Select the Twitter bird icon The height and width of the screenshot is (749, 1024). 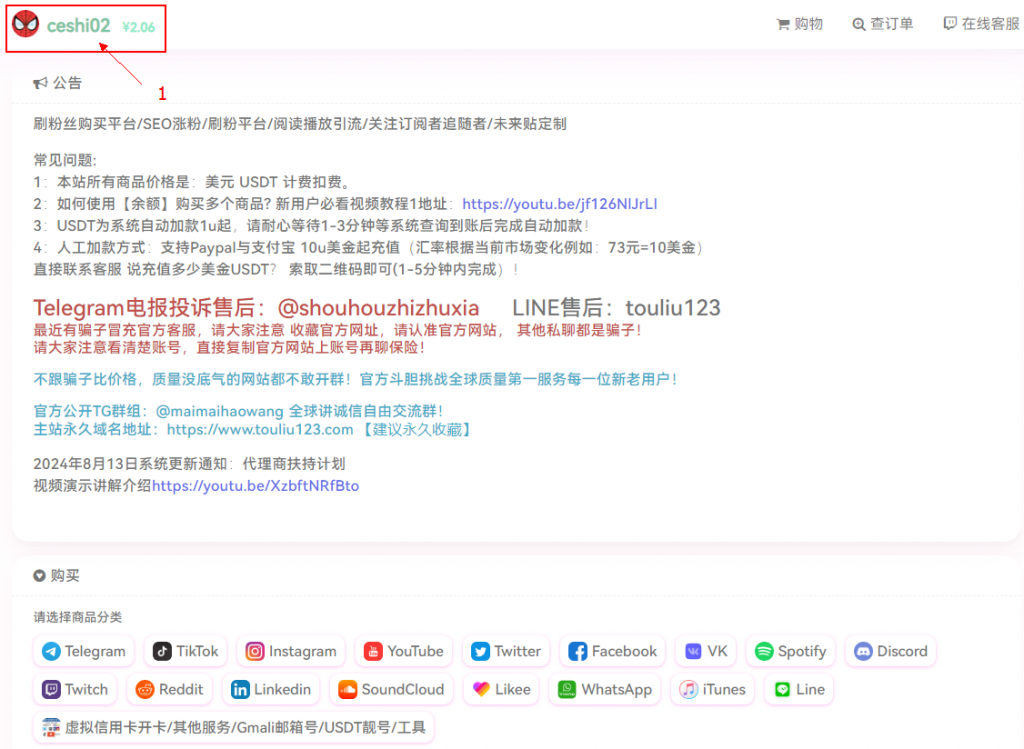pos(480,651)
